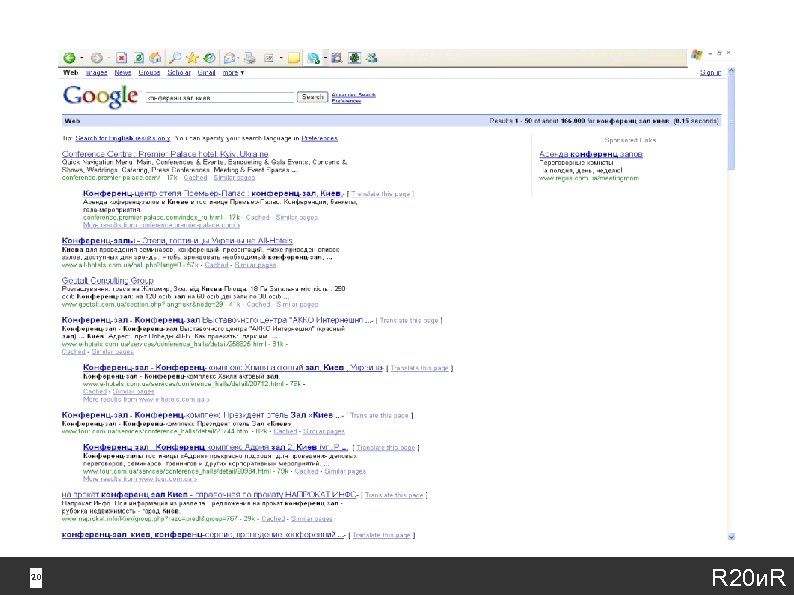
Task: Click the Refresh page icon
Action: pos(139,58)
